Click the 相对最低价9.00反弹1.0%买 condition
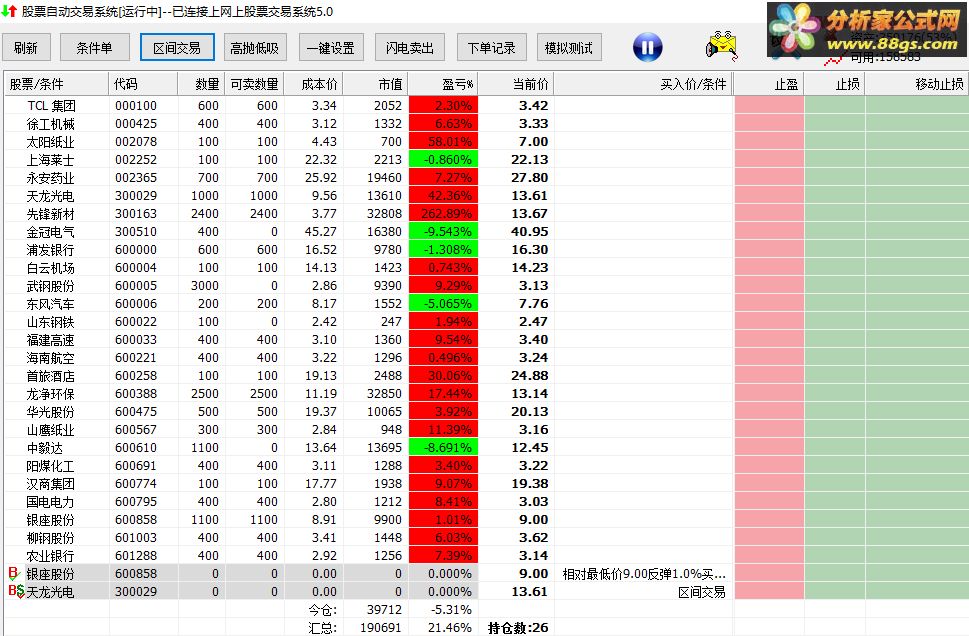 [x=644, y=574]
